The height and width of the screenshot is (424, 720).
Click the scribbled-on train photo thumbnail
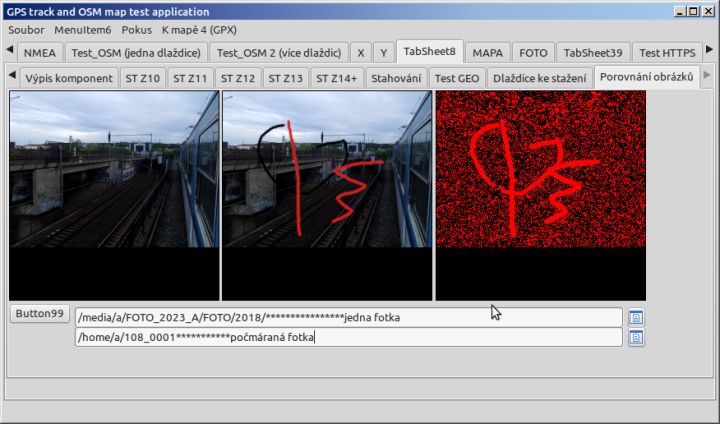[x=327, y=196]
